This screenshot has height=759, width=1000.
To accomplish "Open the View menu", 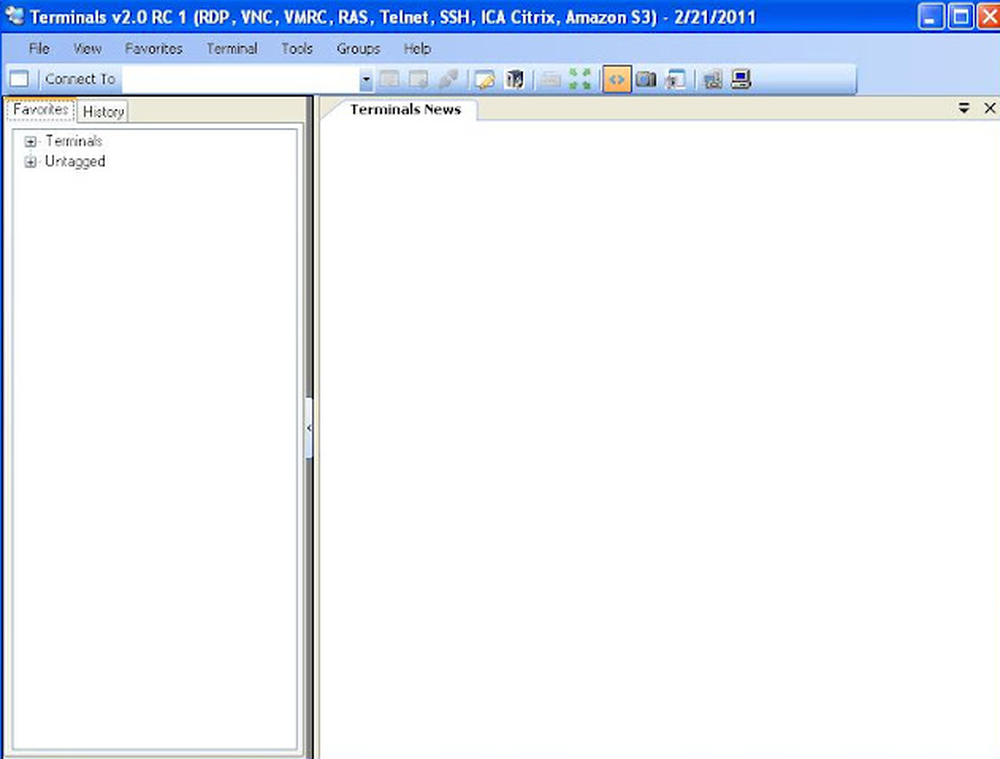I will tap(87, 48).
